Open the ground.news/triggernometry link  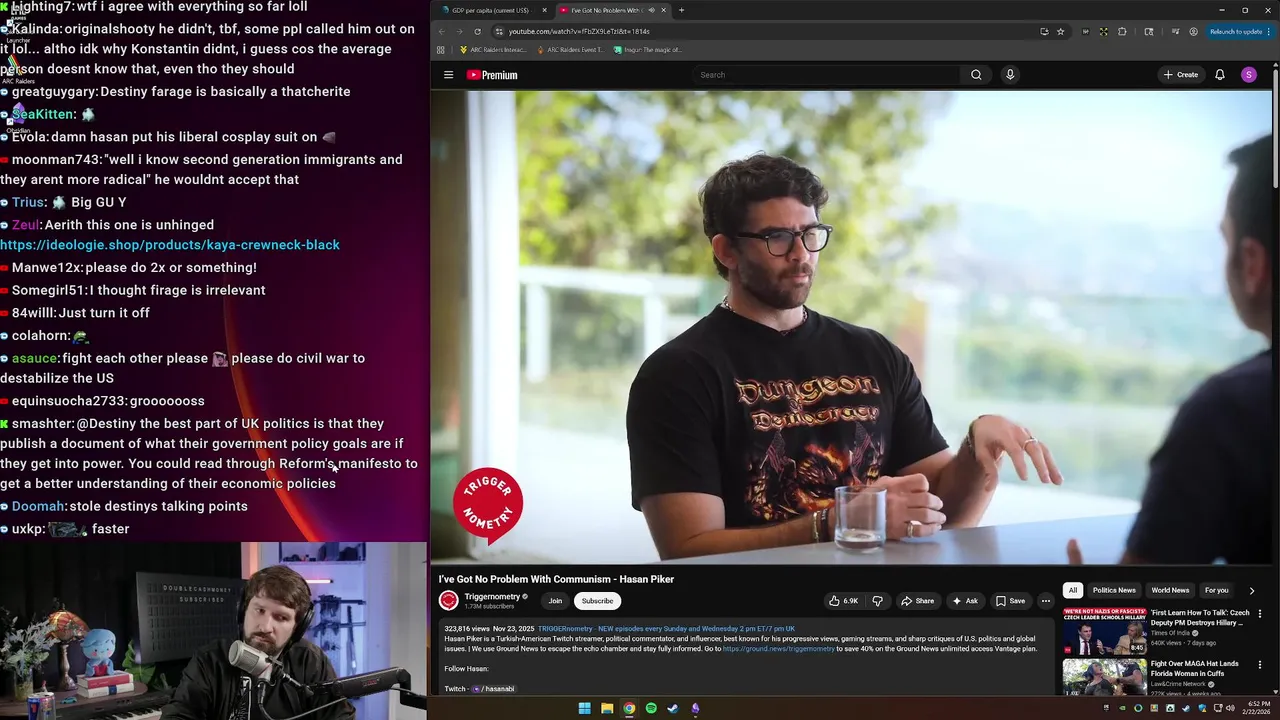(x=778, y=649)
